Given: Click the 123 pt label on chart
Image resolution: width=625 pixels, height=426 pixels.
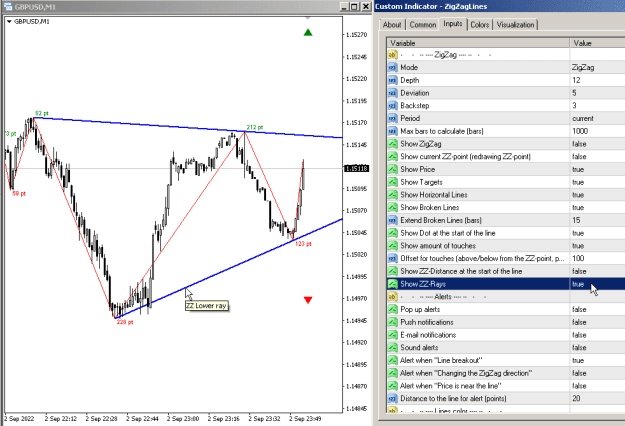Looking at the screenshot, I should point(303,244).
